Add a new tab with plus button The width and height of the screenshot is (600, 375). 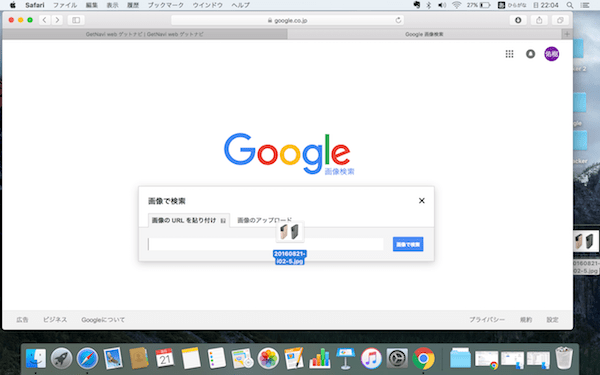[567, 34]
